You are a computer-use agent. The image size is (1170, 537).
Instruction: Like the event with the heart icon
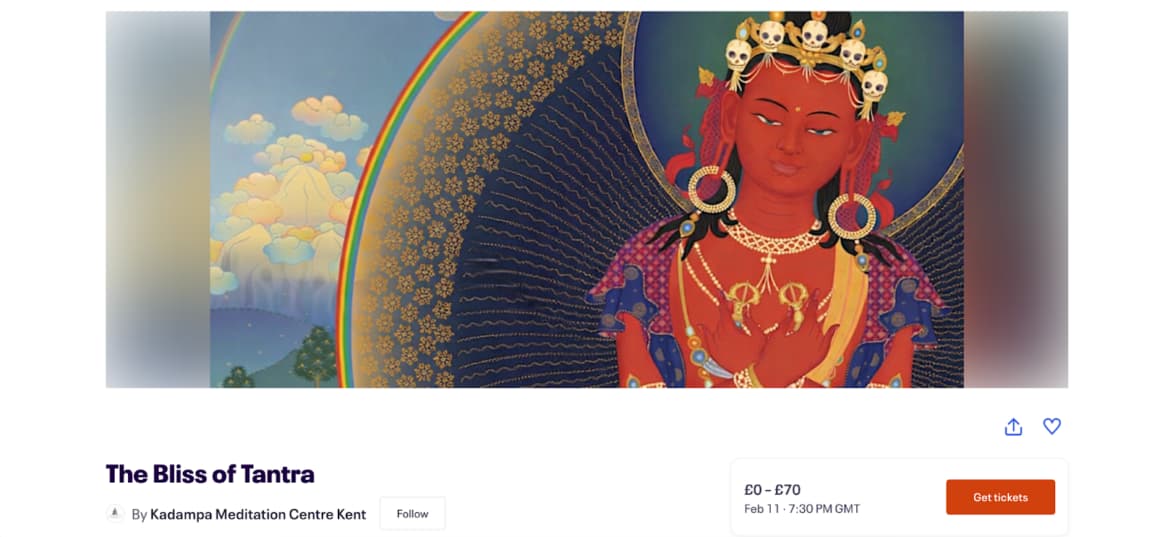pos(1051,427)
